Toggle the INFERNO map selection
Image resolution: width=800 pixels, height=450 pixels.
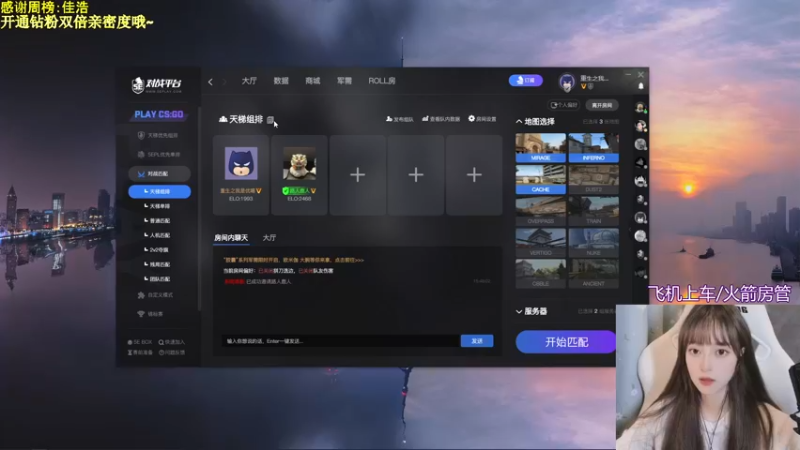point(593,148)
